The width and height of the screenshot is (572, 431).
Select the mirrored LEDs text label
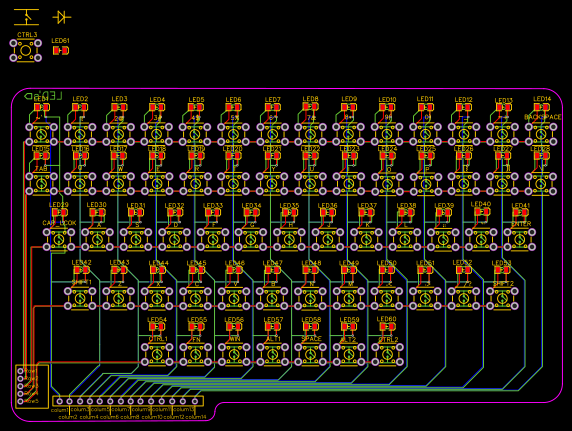pos(43,96)
